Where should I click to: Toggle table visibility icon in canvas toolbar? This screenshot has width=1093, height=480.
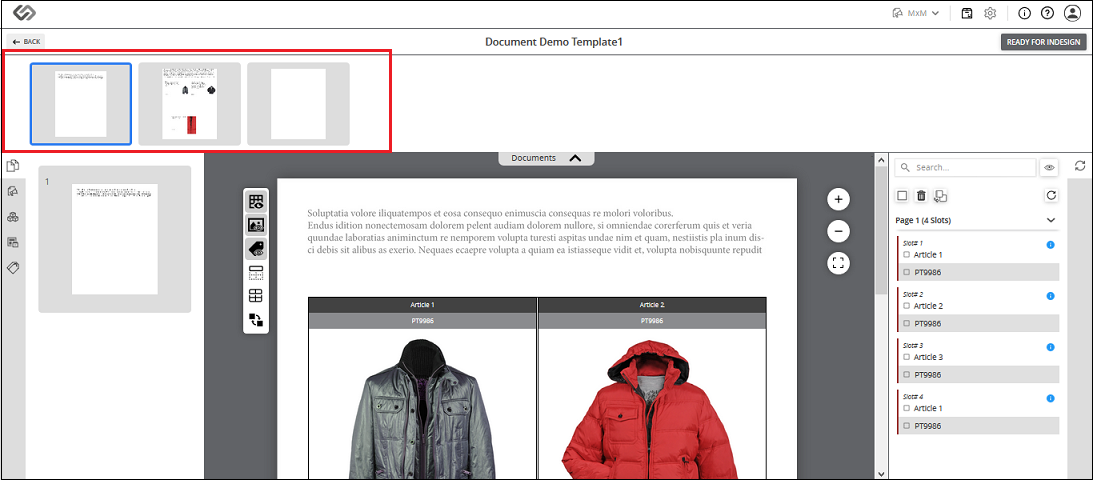tap(256, 201)
